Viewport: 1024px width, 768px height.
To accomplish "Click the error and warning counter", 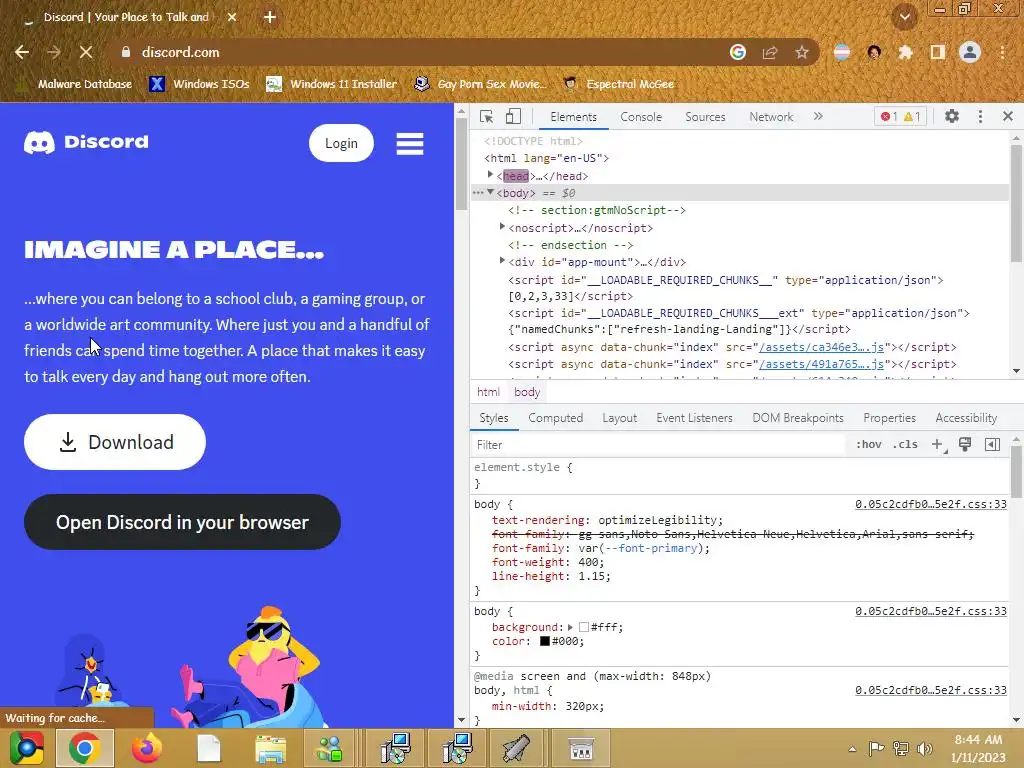I will pos(901,116).
